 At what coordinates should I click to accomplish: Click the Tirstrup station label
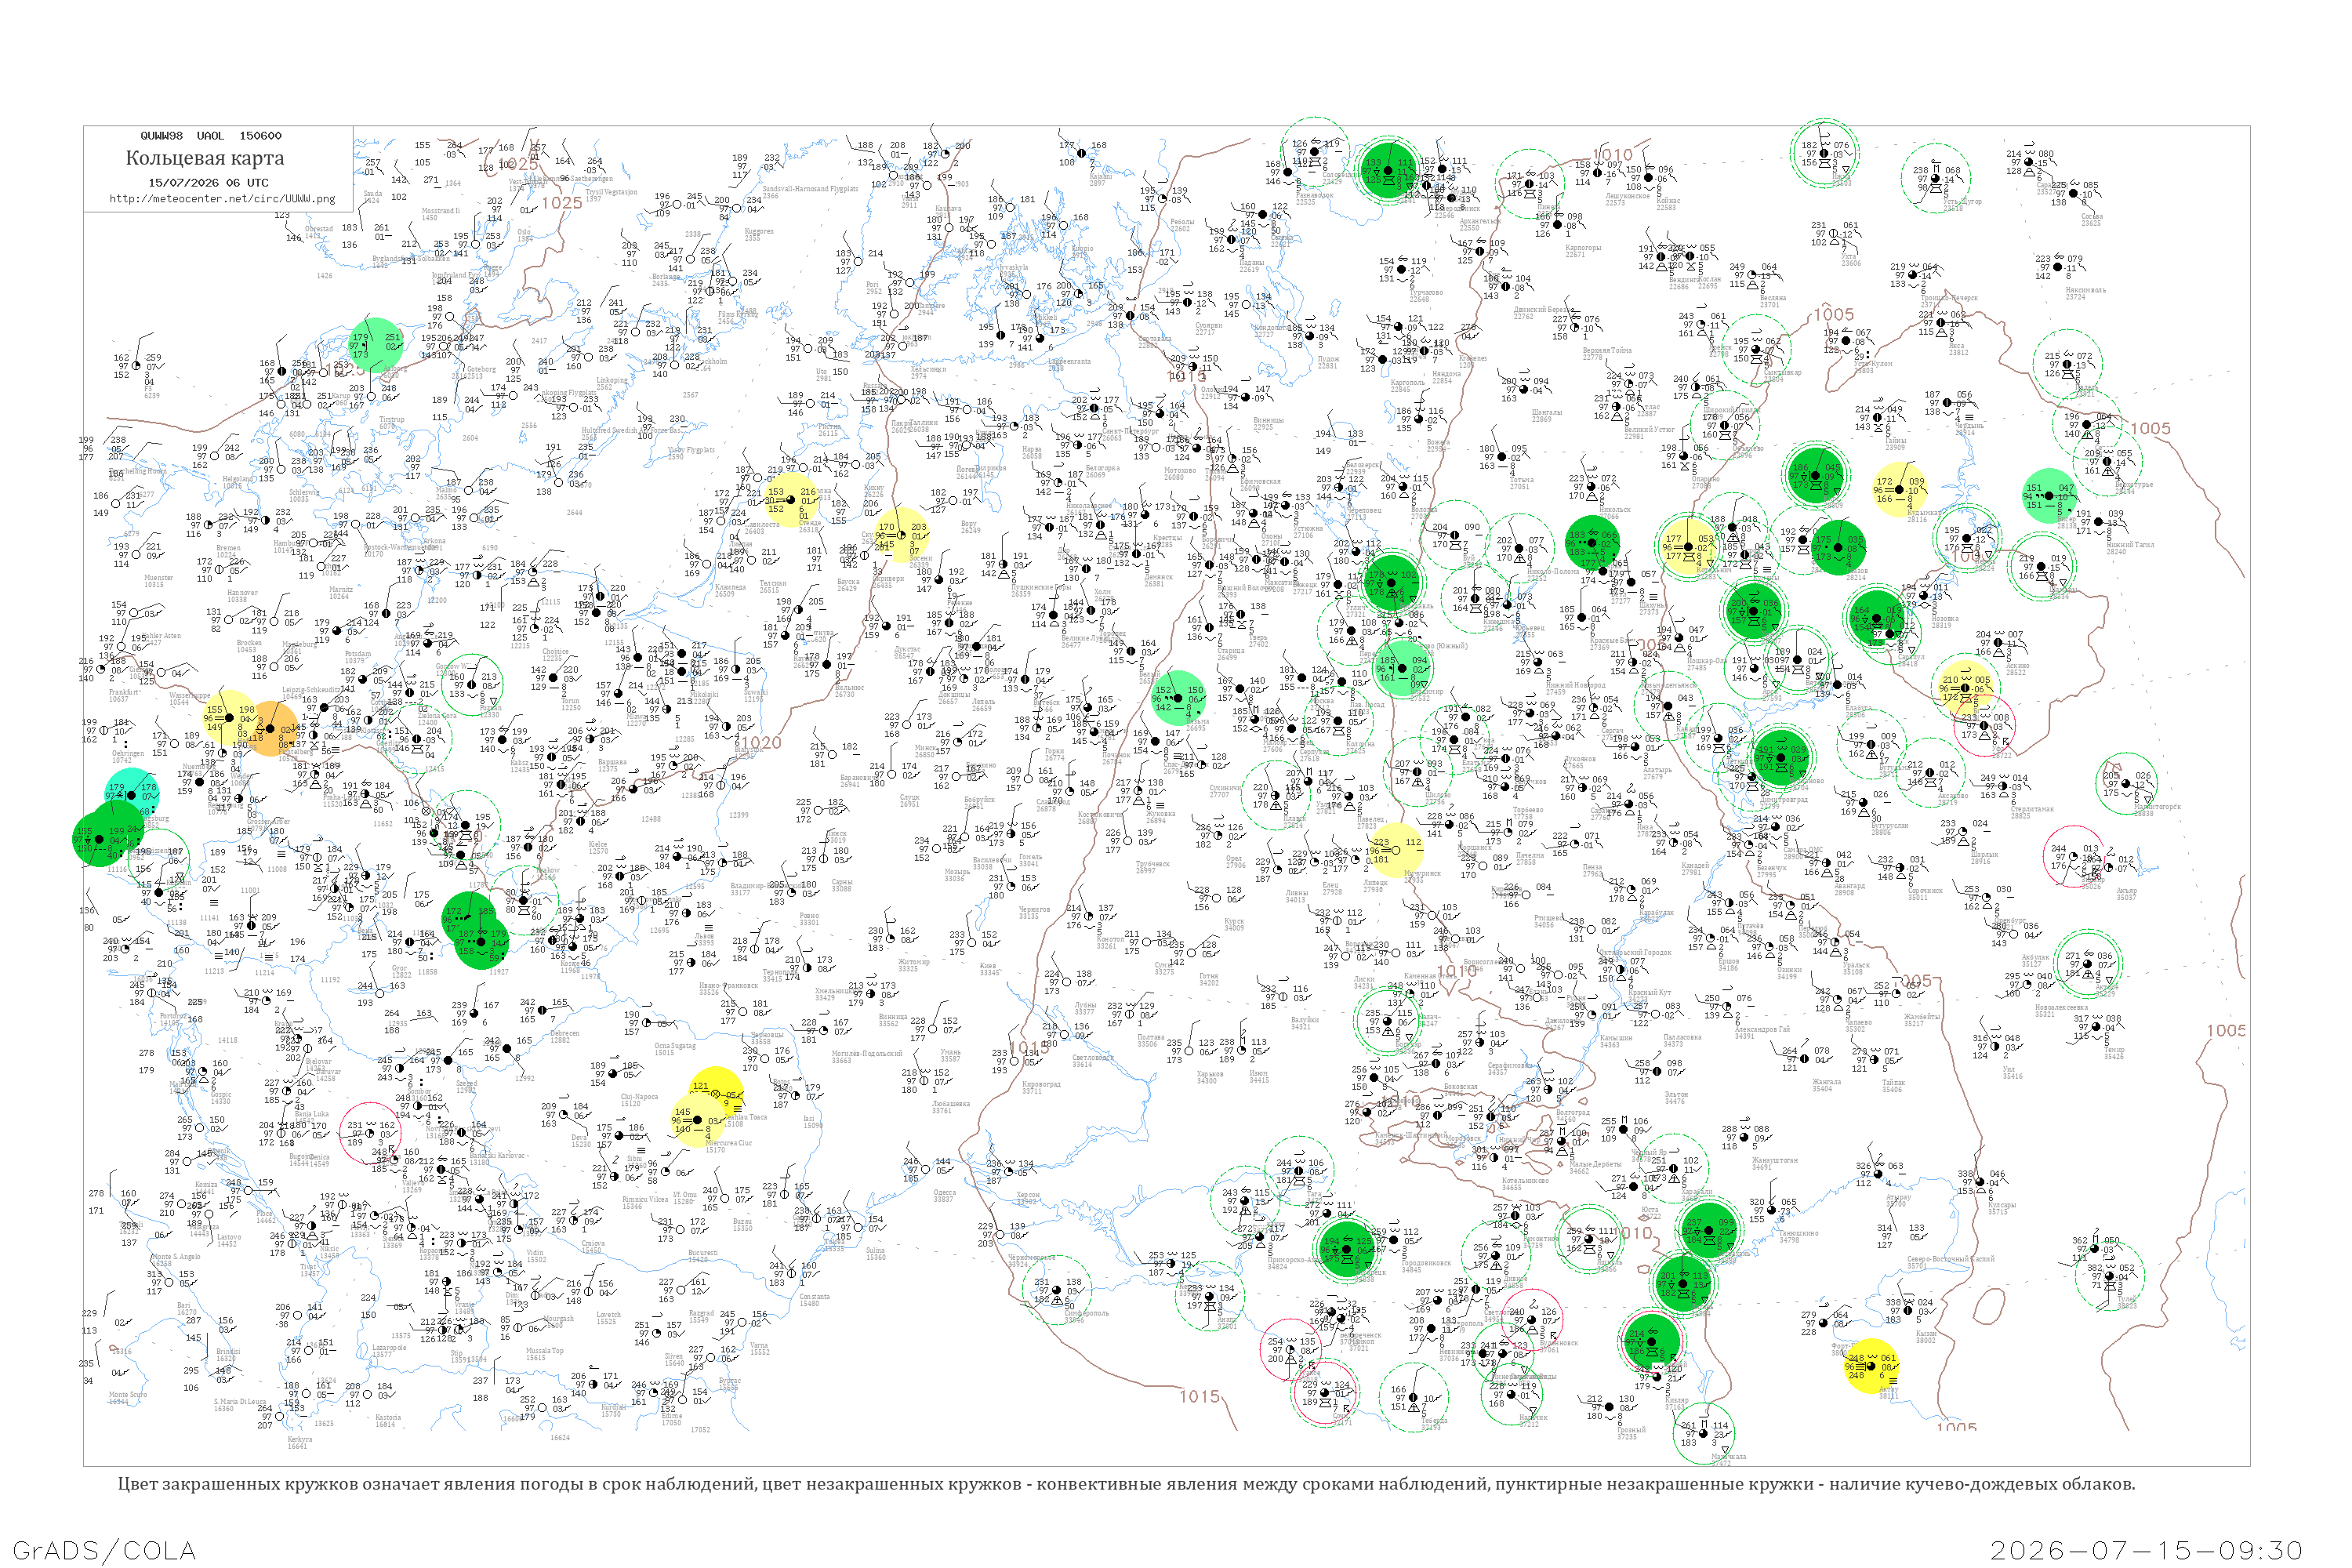(x=392, y=420)
